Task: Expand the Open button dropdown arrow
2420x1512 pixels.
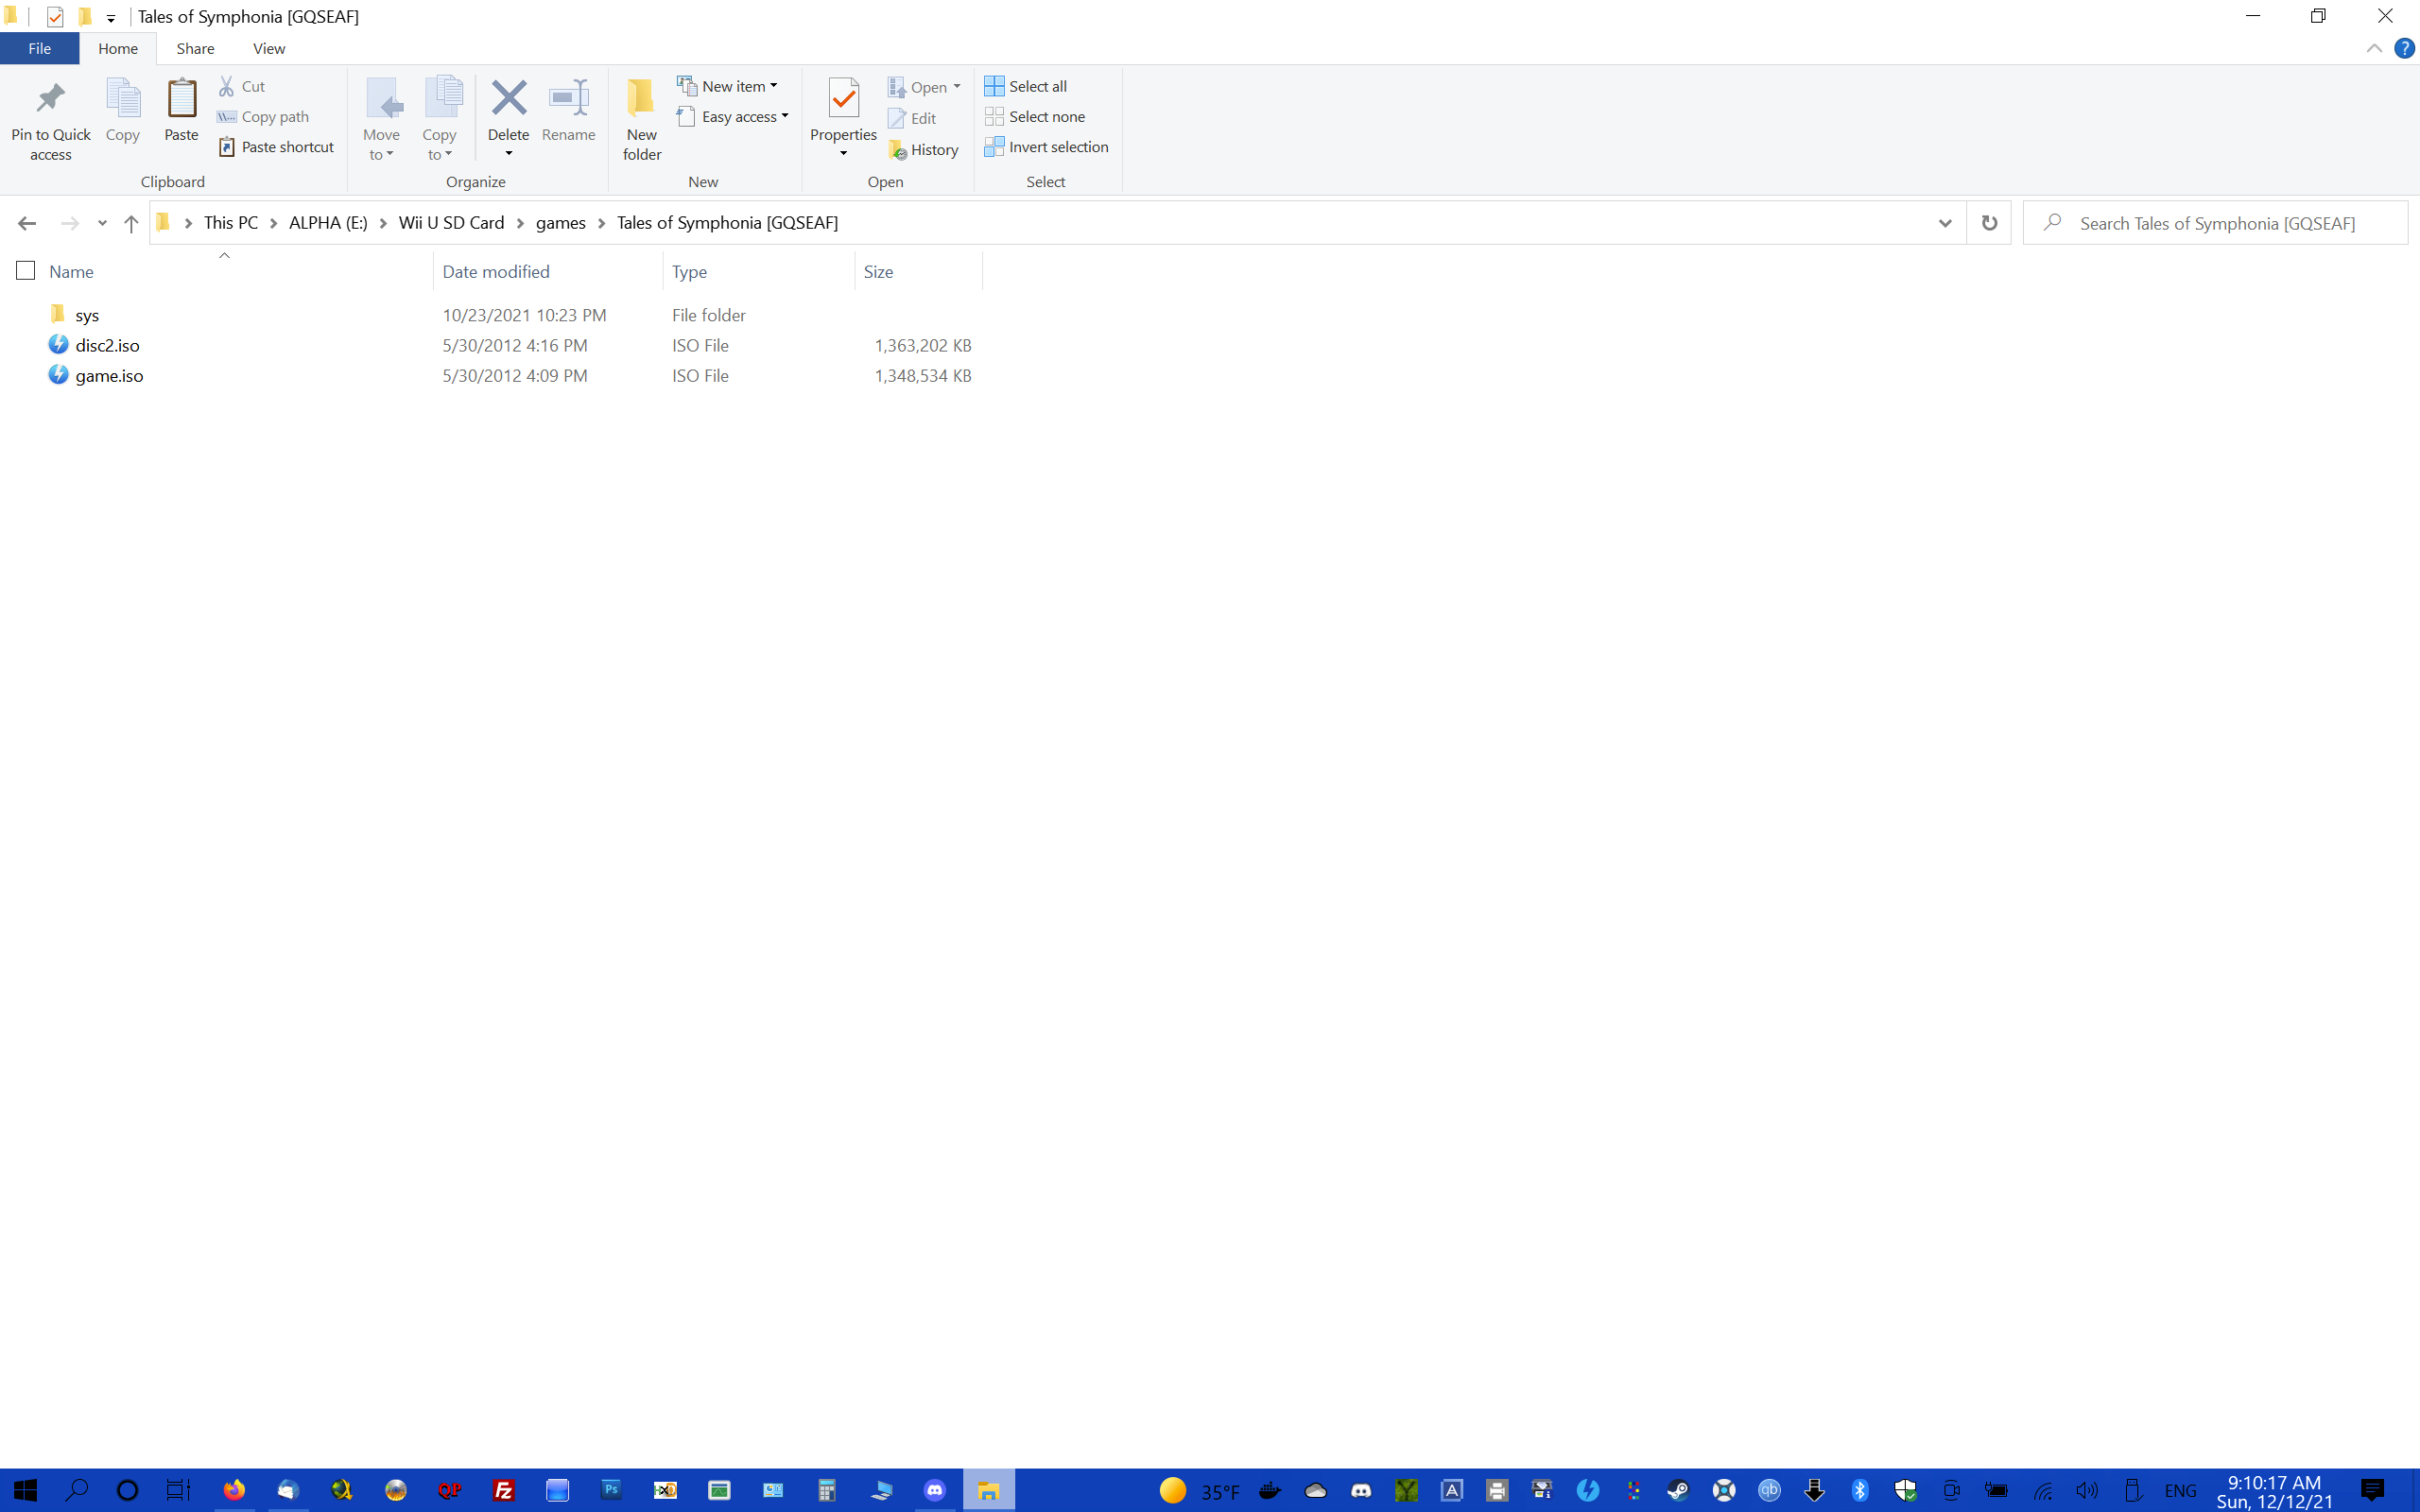Action: click(957, 87)
